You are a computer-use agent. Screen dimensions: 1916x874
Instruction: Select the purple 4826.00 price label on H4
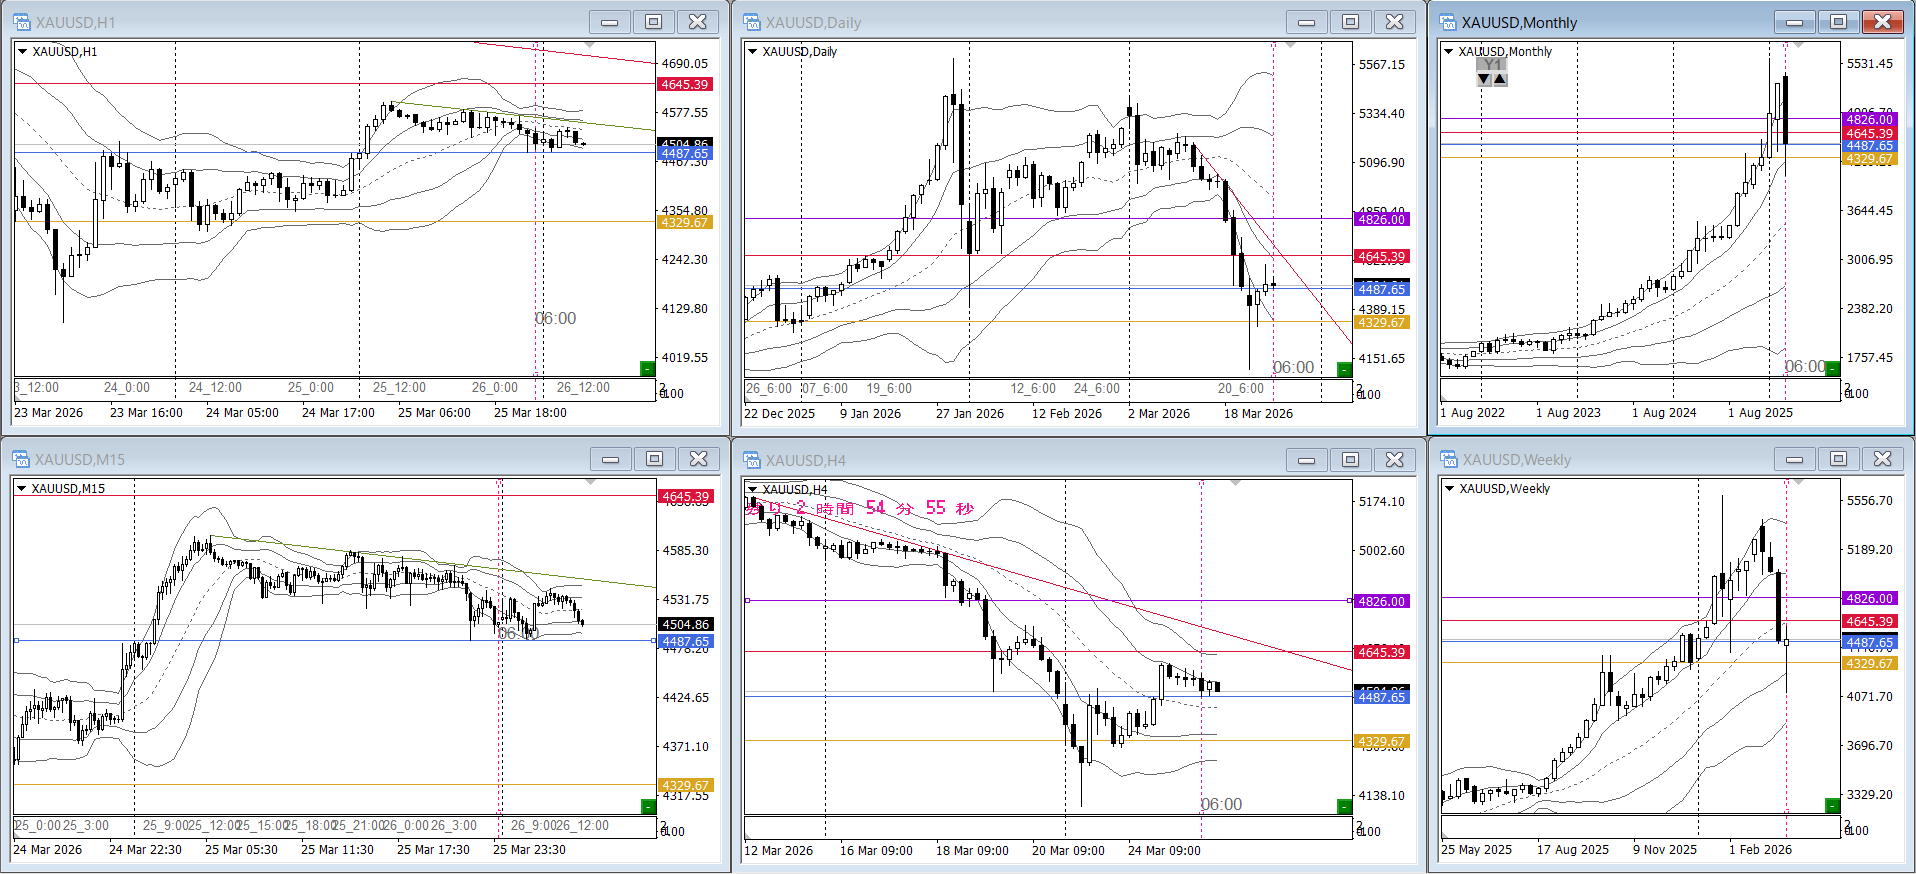(x=1381, y=601)
